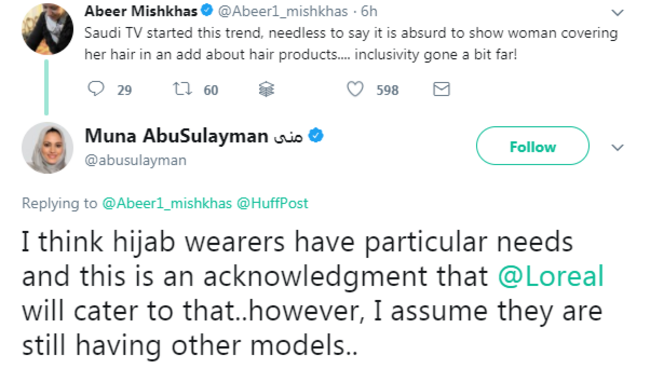The height and width of the screenshot is (369, 650).
Task: Click Abeer Mishkhas verified badge
Action: pyautogui.click(x=207, y=10)
